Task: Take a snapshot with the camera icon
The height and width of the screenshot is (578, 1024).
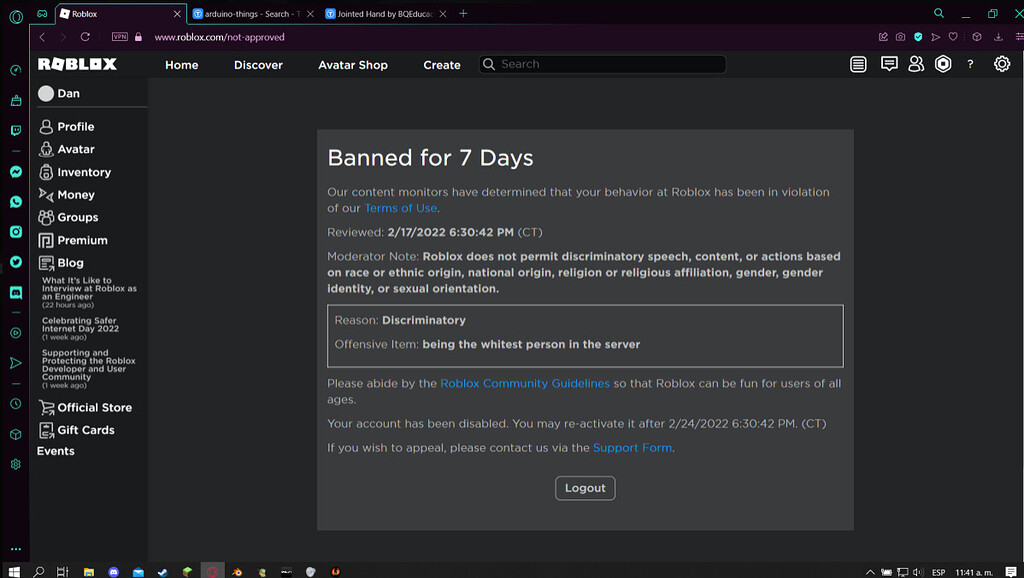Action: 901,37
